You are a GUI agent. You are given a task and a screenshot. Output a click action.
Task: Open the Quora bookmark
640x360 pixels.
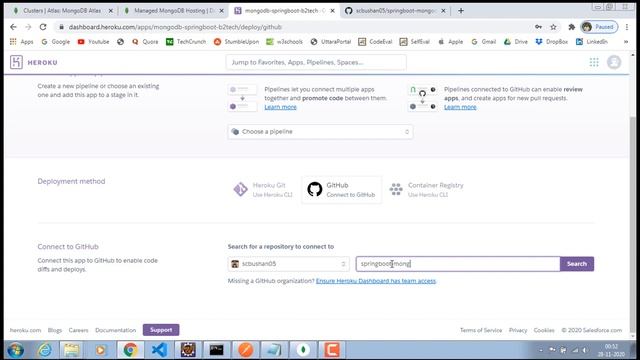tap(145, 42)
